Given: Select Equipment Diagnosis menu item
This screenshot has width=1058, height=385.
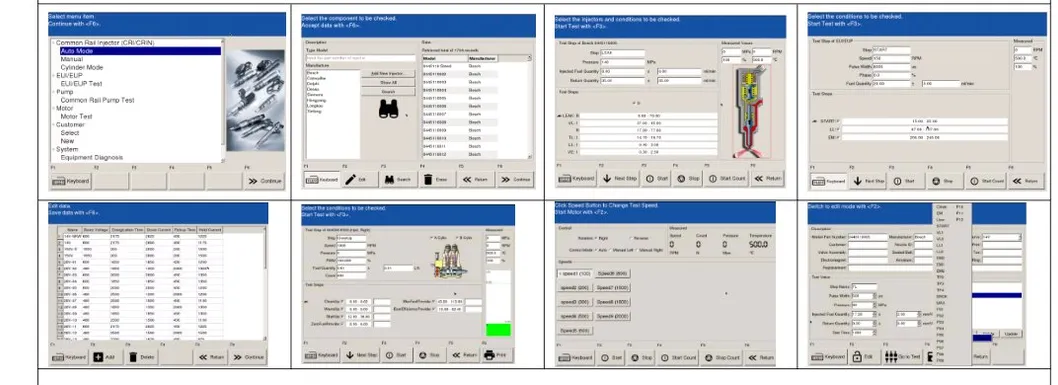Looking at the screenshot, I should [x=92, y=157].
